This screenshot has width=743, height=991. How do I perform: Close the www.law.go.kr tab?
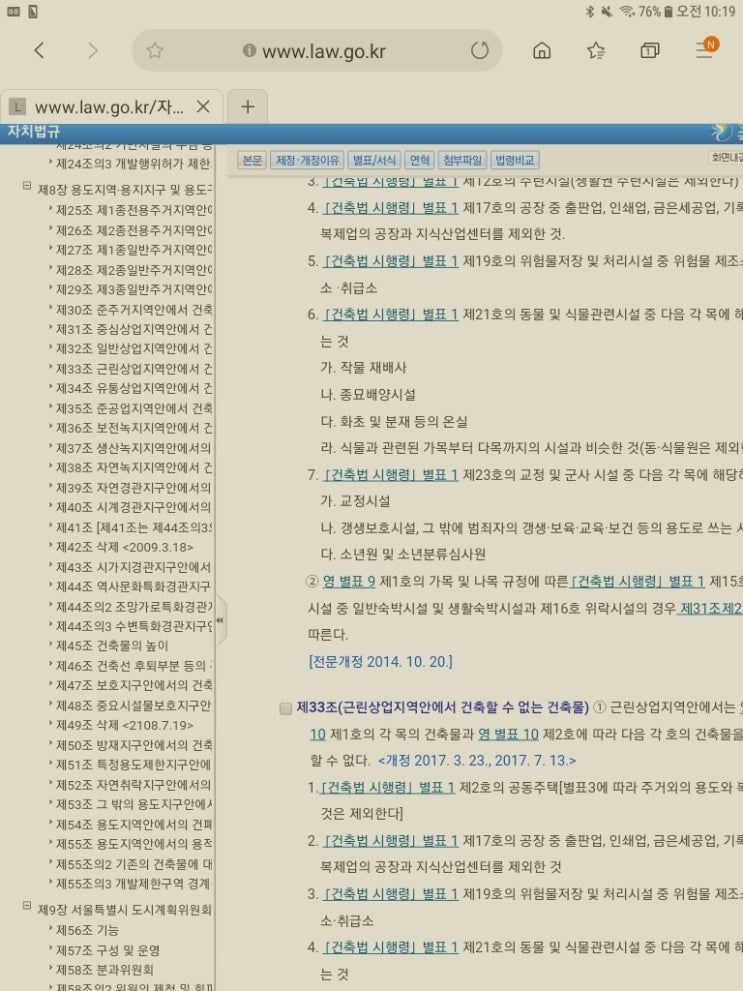(x=203, y=107)
